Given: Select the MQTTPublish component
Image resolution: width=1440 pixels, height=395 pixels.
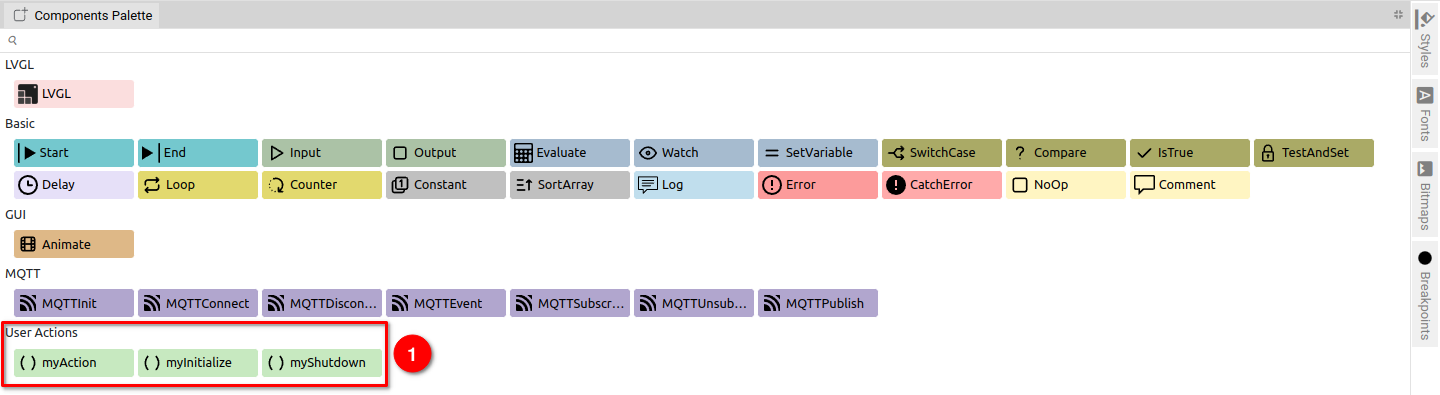Looking at the screenshot, I should tap(818, 303).
